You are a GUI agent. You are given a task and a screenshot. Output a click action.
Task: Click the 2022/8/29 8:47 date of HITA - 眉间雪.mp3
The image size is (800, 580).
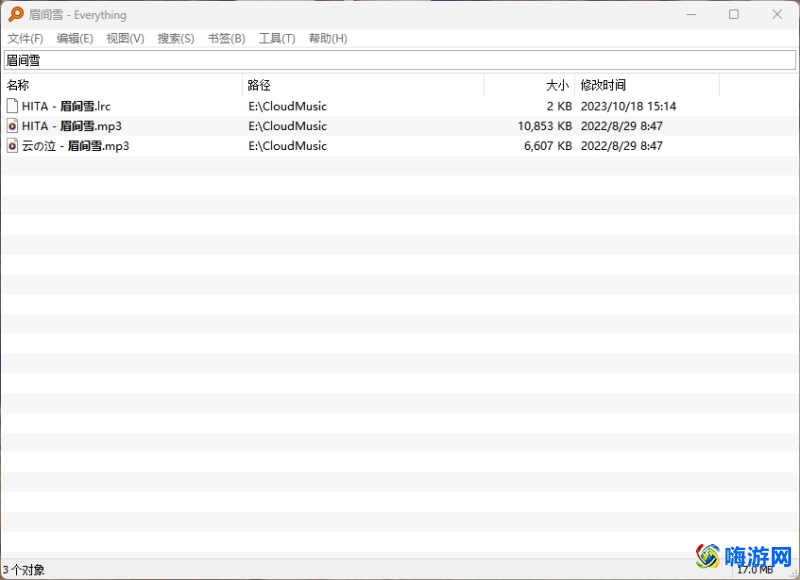[621, 126]
